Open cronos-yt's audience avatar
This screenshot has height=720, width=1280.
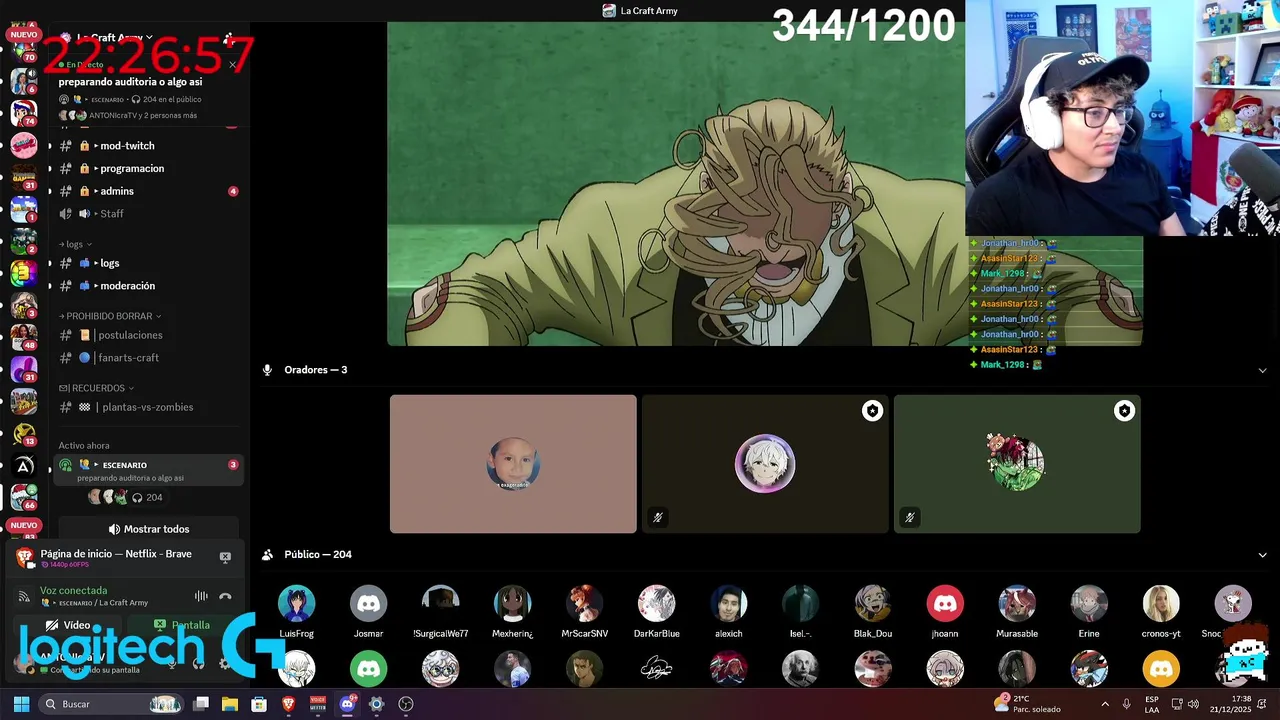tap(1161, 603)
